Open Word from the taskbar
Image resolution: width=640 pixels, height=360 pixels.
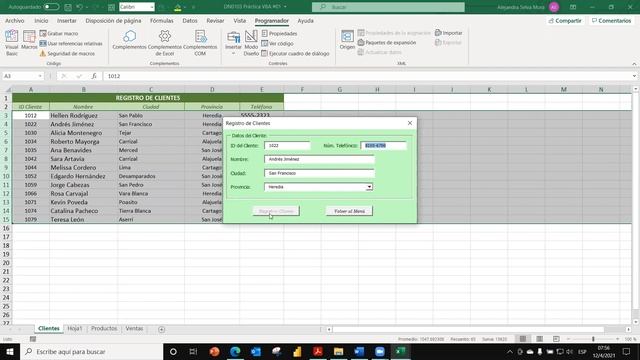(x=359, y=351)
